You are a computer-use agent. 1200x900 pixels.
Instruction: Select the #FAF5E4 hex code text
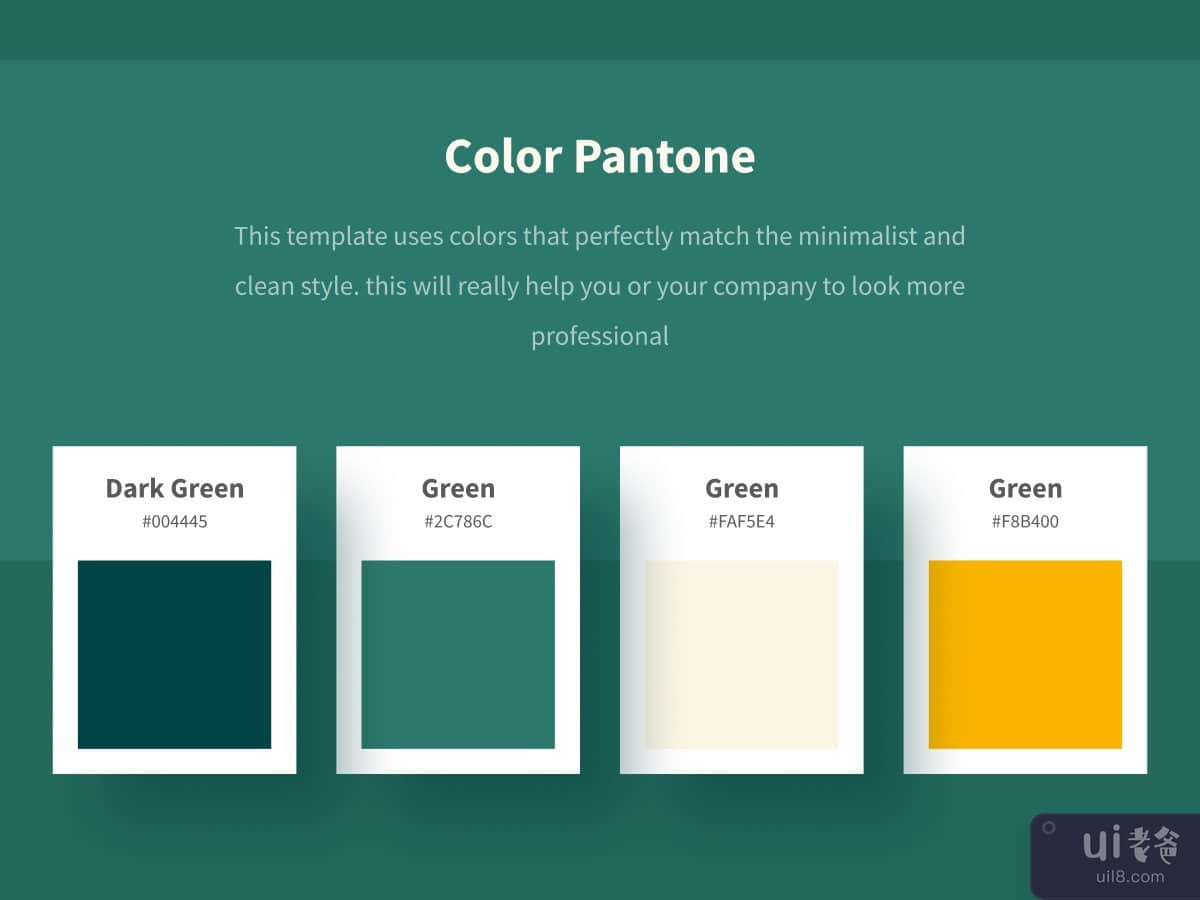[741, 521]
